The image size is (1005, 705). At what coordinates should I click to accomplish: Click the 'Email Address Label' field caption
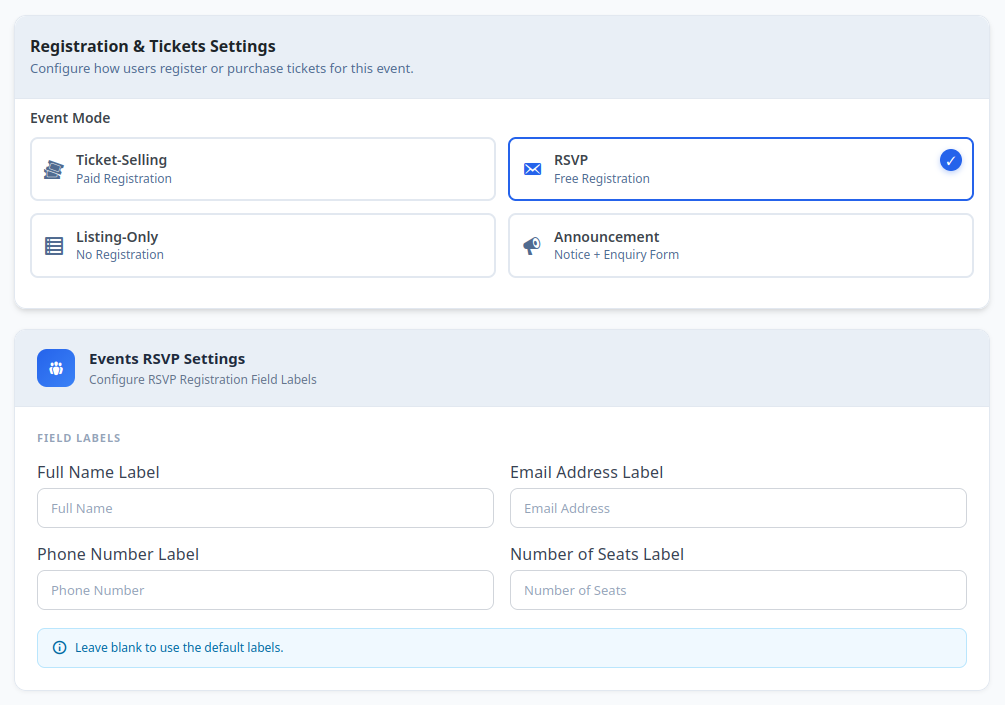(586, 472)
